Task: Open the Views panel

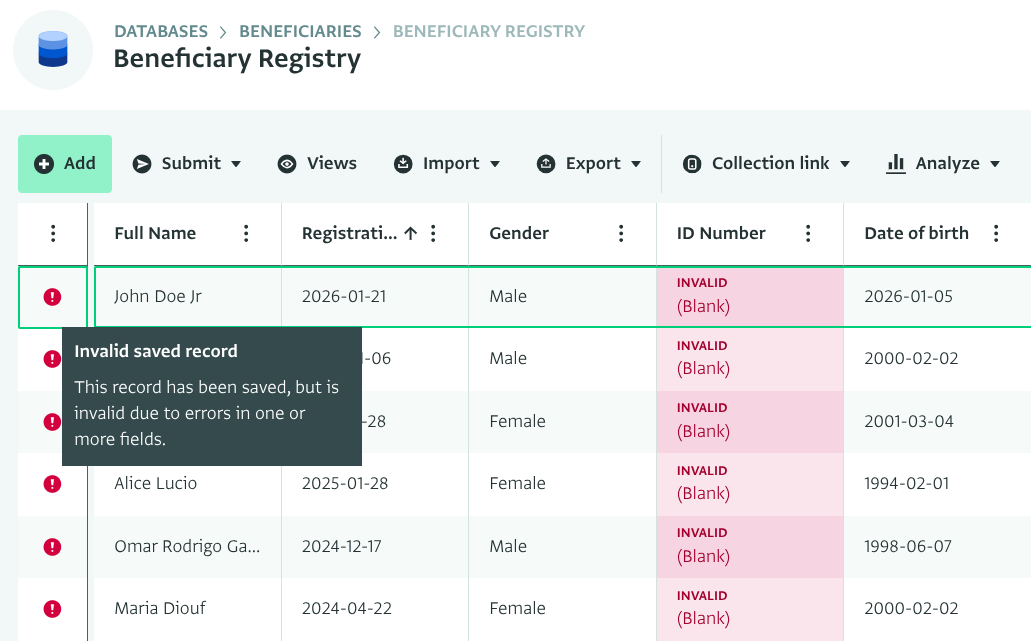Action: point(317,164)
